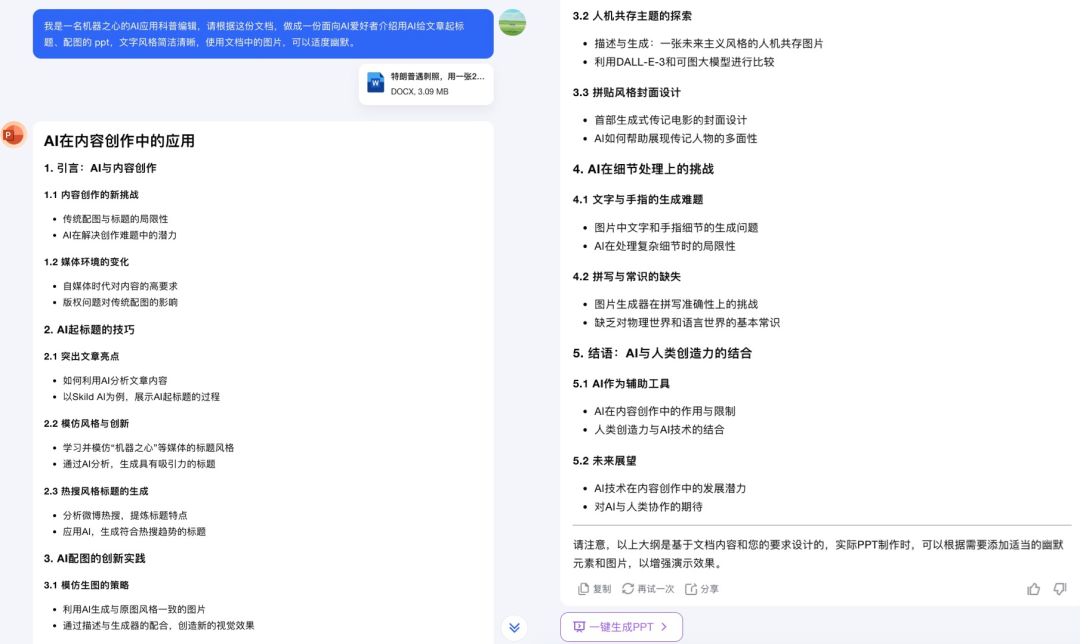Toggle thumbs-up on the AI response

click(x=1032, y=589)
